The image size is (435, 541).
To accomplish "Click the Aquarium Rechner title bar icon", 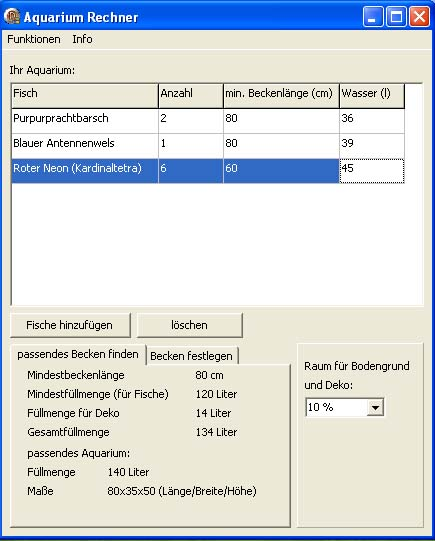I will (12, 16).
